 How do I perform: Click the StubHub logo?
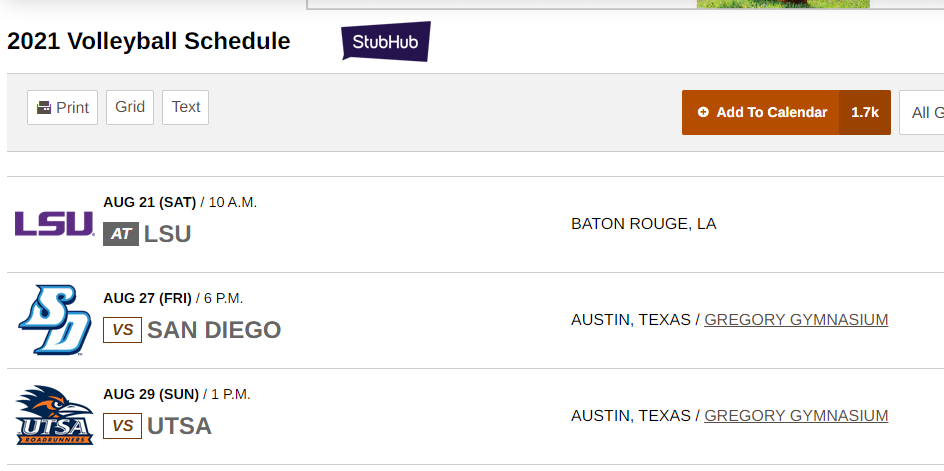(x=385, y=42)
